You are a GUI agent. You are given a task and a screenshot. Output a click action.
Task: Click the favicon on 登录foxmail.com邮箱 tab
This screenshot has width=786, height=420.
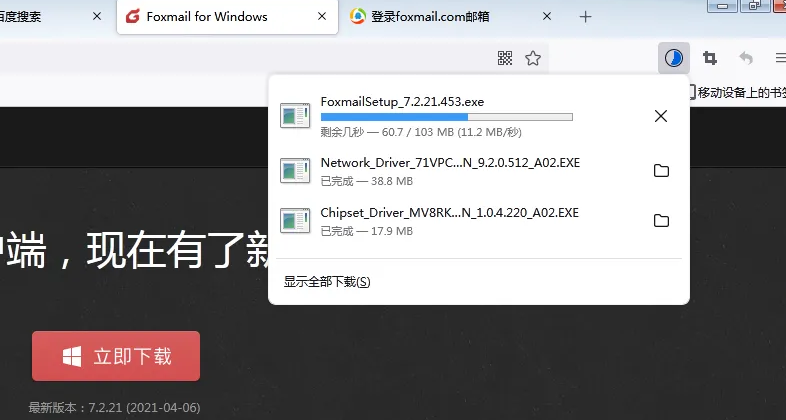357,17
